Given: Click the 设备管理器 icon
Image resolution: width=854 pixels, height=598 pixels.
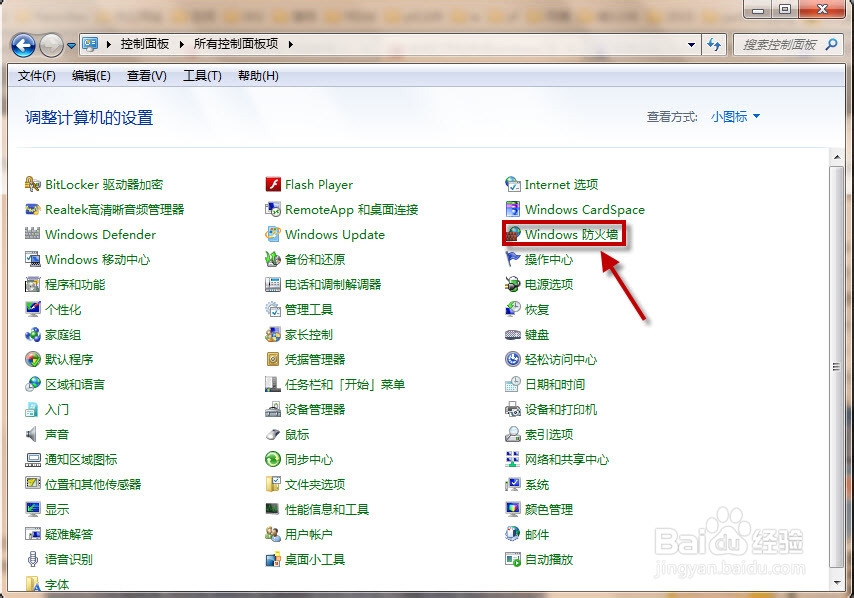Looking at the screenshot, I should [273, 410].
